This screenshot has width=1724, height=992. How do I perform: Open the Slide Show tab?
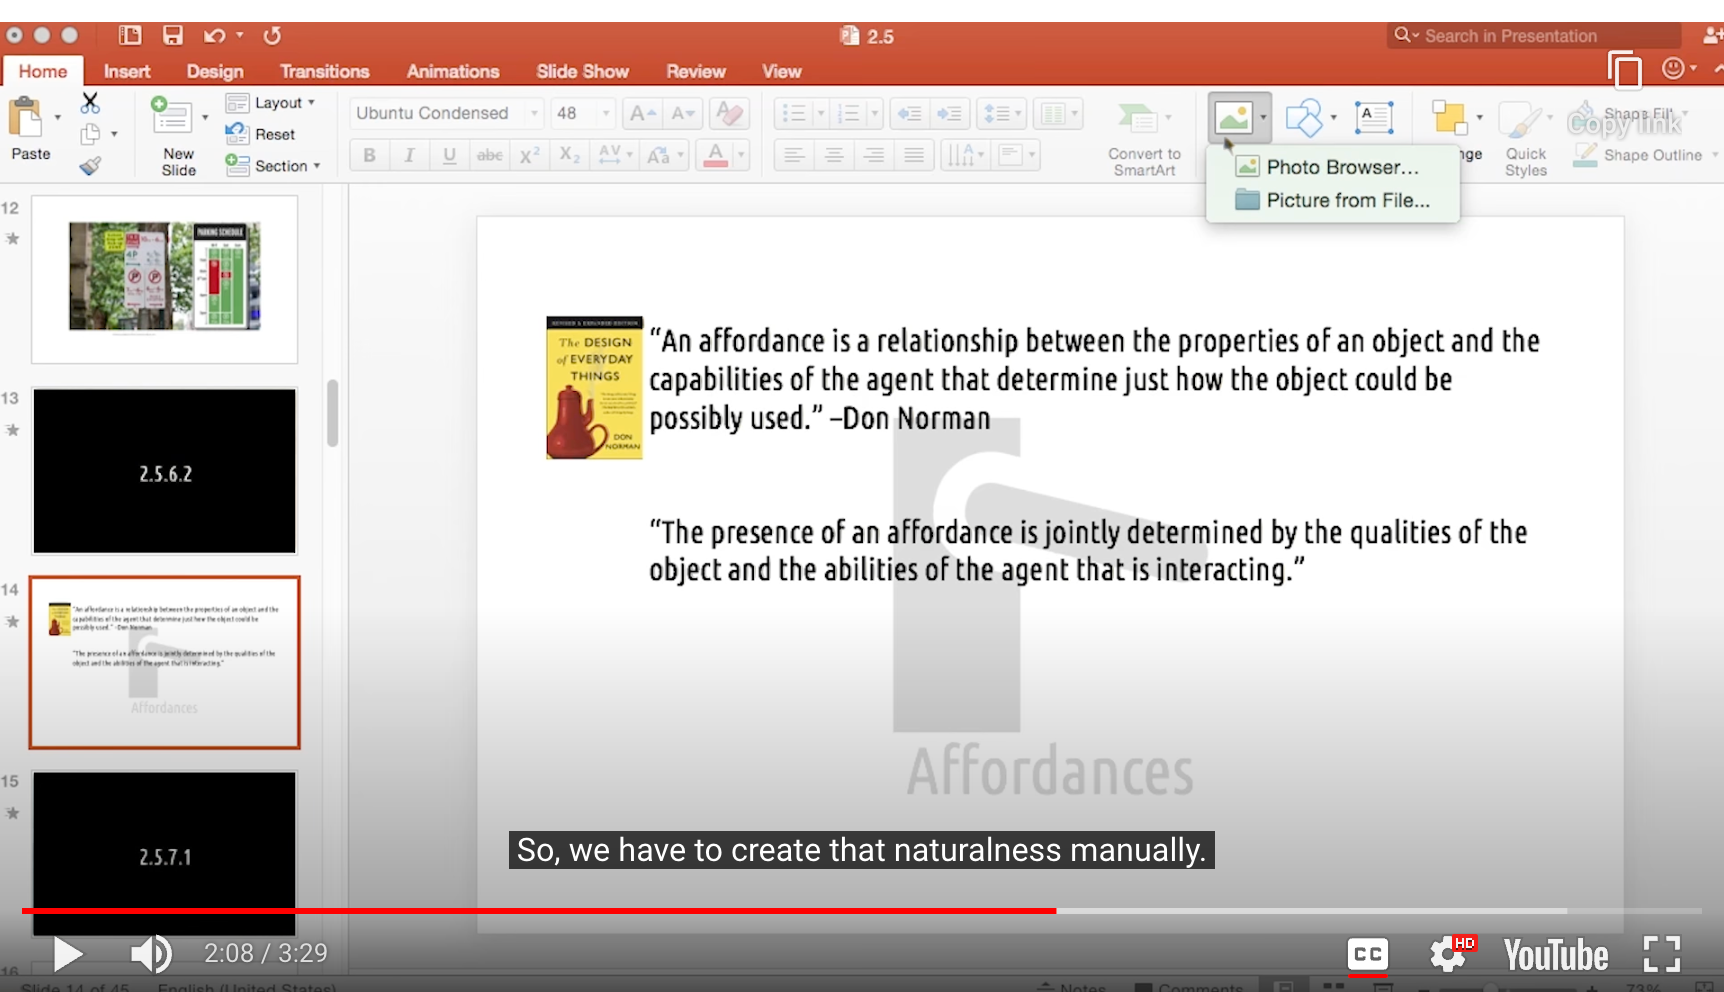click(x=582, y=72)
